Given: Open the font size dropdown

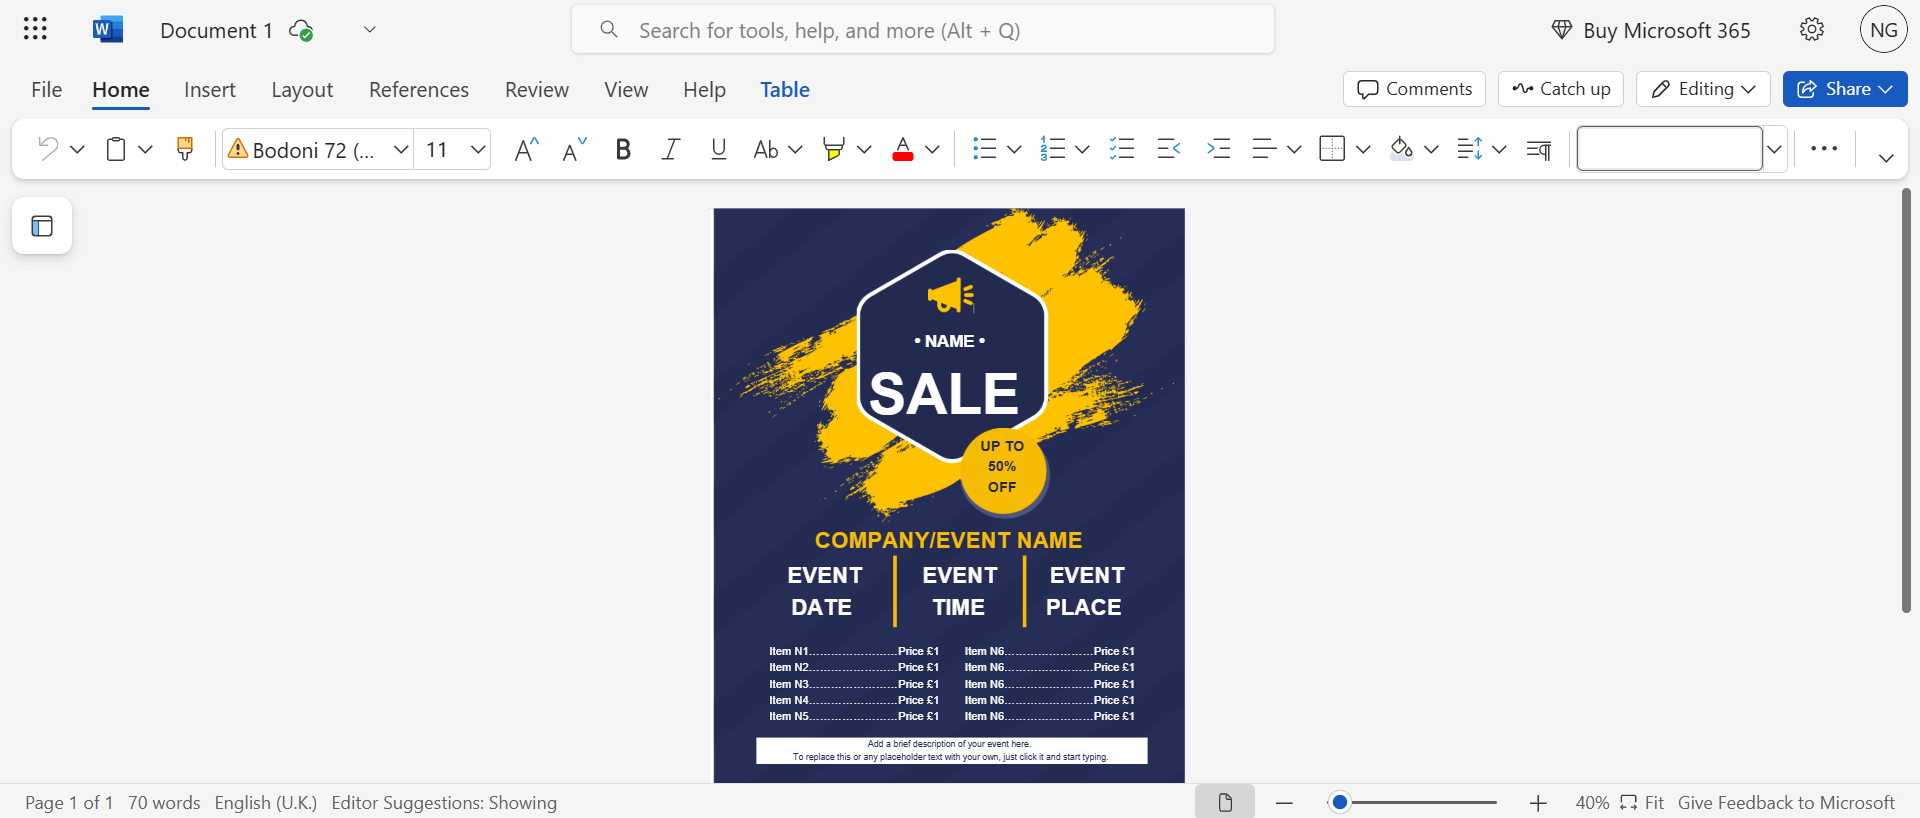Looking at the screenshot, I should [478, 149].
